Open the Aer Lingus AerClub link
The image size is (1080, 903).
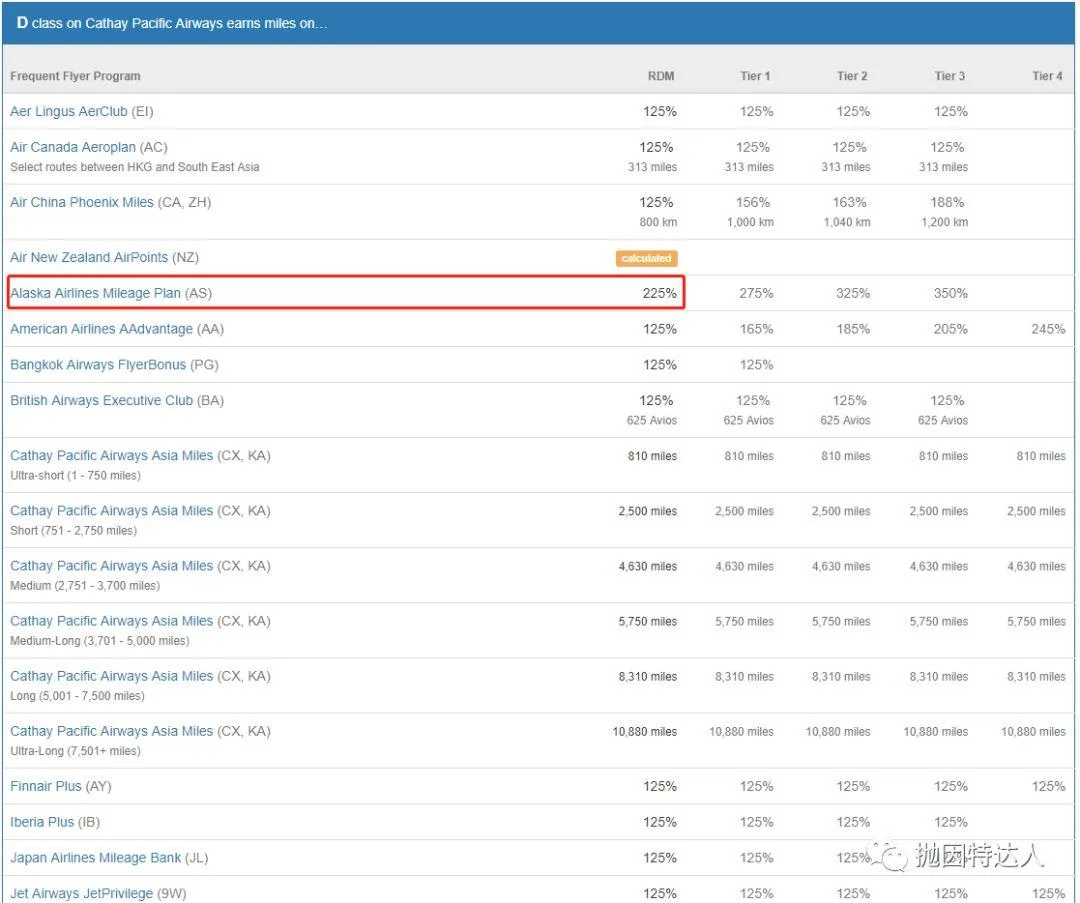click(69, 112)
